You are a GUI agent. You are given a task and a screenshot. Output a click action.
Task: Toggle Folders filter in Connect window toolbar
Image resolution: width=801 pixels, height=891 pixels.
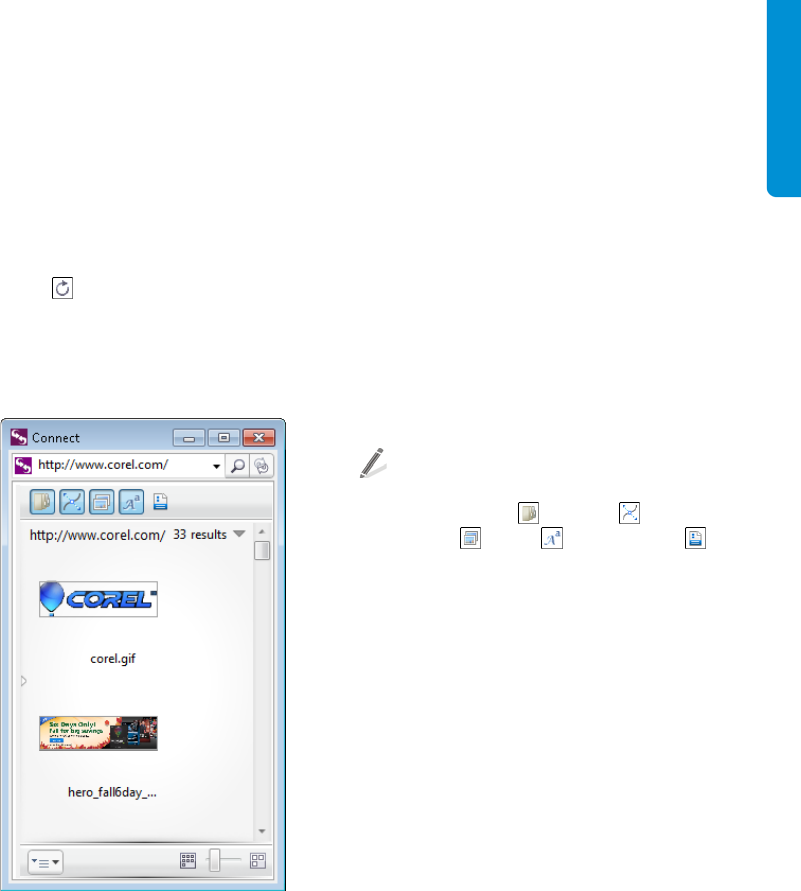click(x=43, y=502)
